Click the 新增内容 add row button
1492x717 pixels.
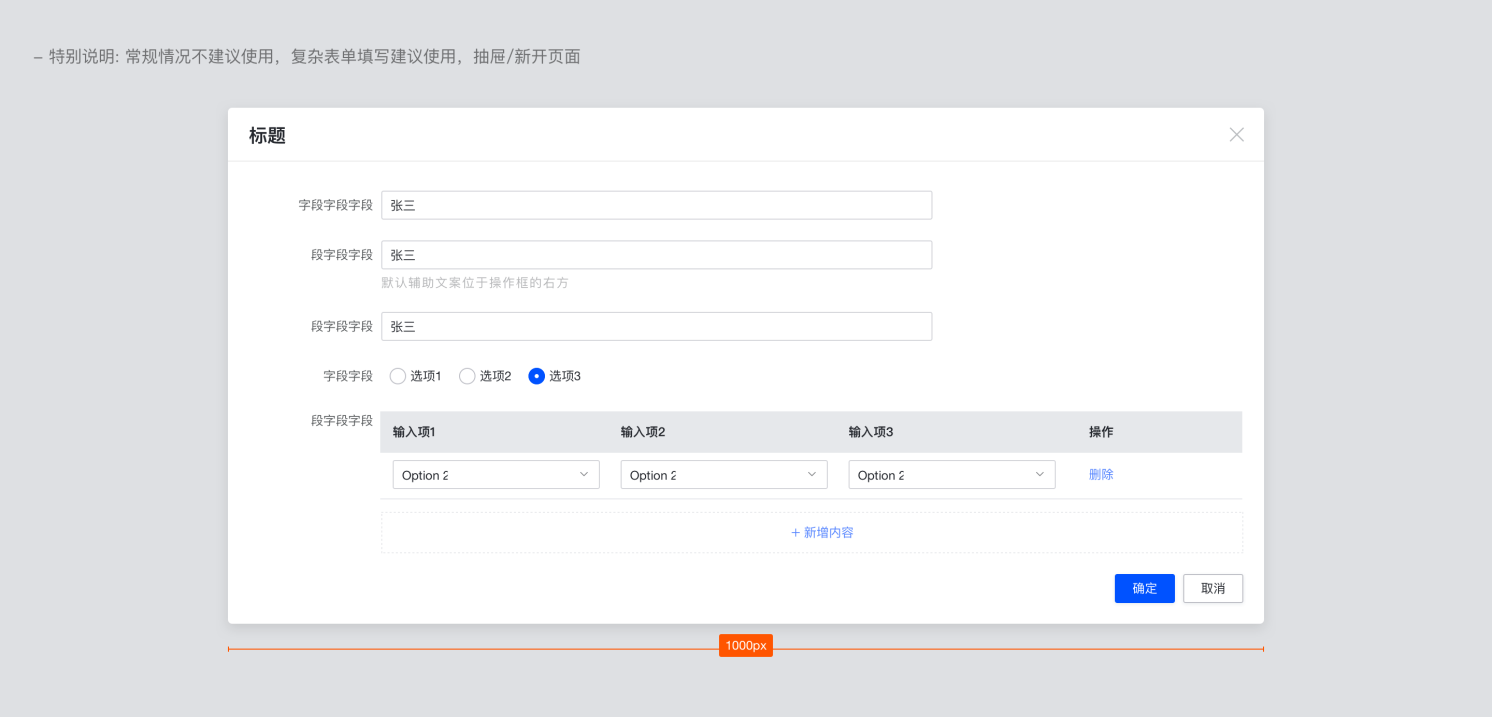coord(812,533)
